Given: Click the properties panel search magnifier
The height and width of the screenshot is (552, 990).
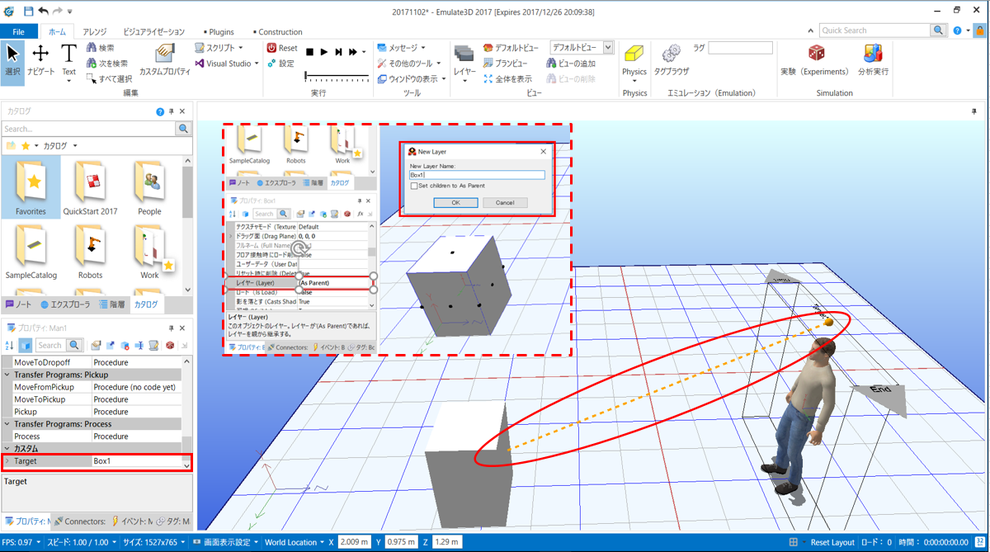Looking at the screenshot, I should [x=75, y=345].
